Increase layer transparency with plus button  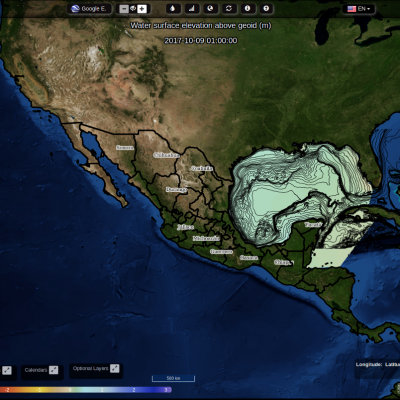point(142,9)
